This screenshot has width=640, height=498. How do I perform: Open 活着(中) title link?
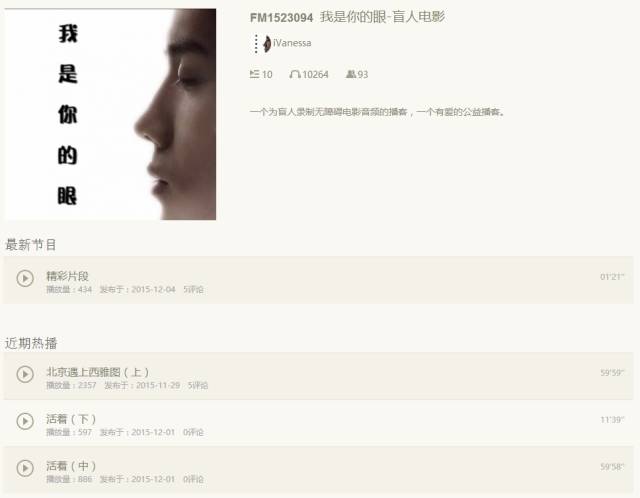71,466
